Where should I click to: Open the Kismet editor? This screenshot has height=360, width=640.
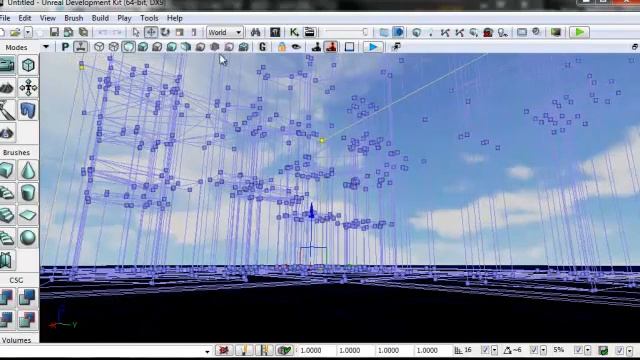[x=294, y=32]
